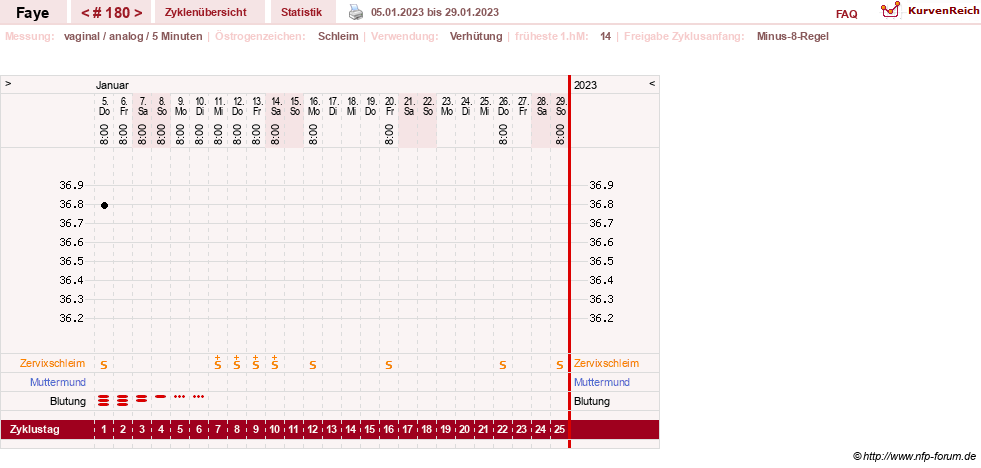The image size is (981, 468).
Task: Click the heavy bleeding marker on day 2
Action: coord(123,401)
